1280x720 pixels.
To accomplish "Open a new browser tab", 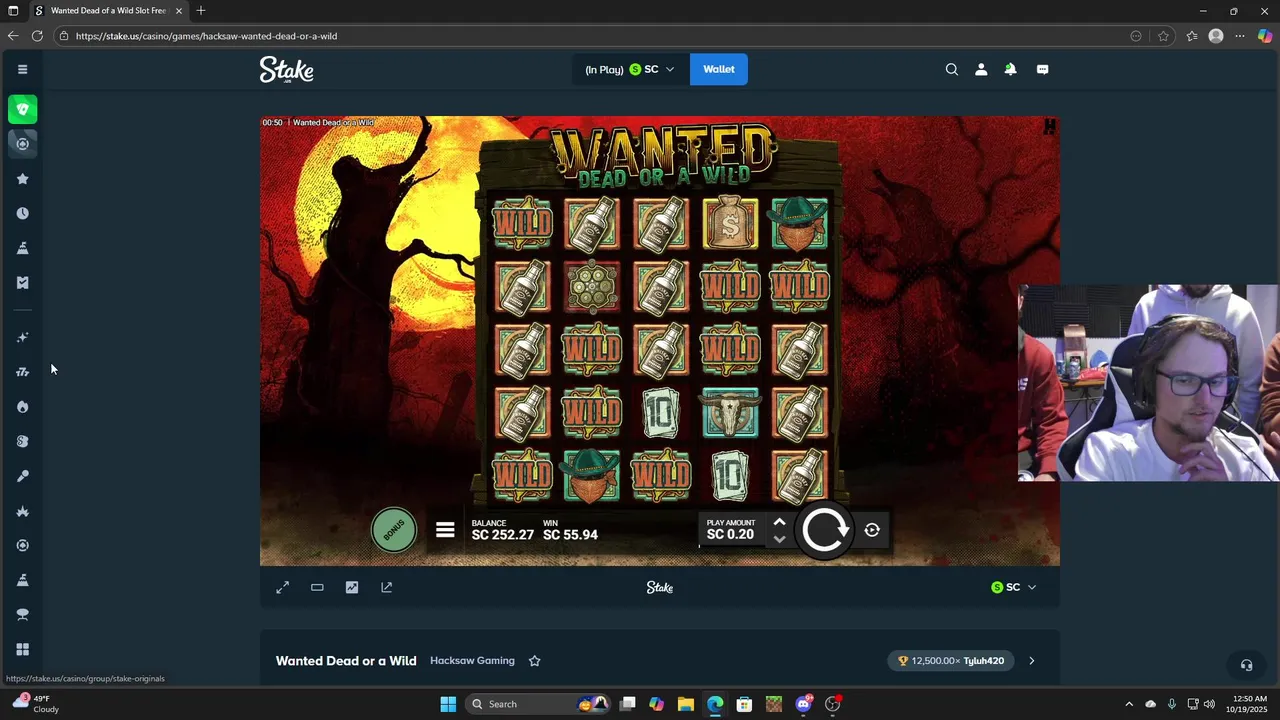I will pyautogui.click(x=201, y=11).
